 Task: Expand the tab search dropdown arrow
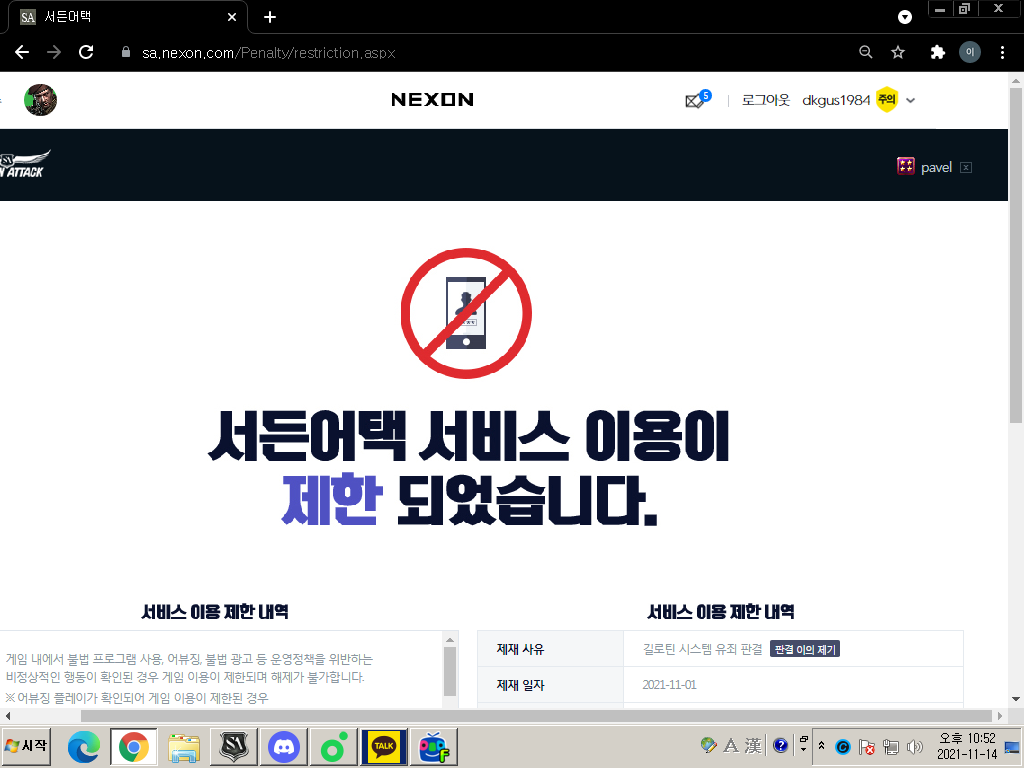tap(905, 17)
